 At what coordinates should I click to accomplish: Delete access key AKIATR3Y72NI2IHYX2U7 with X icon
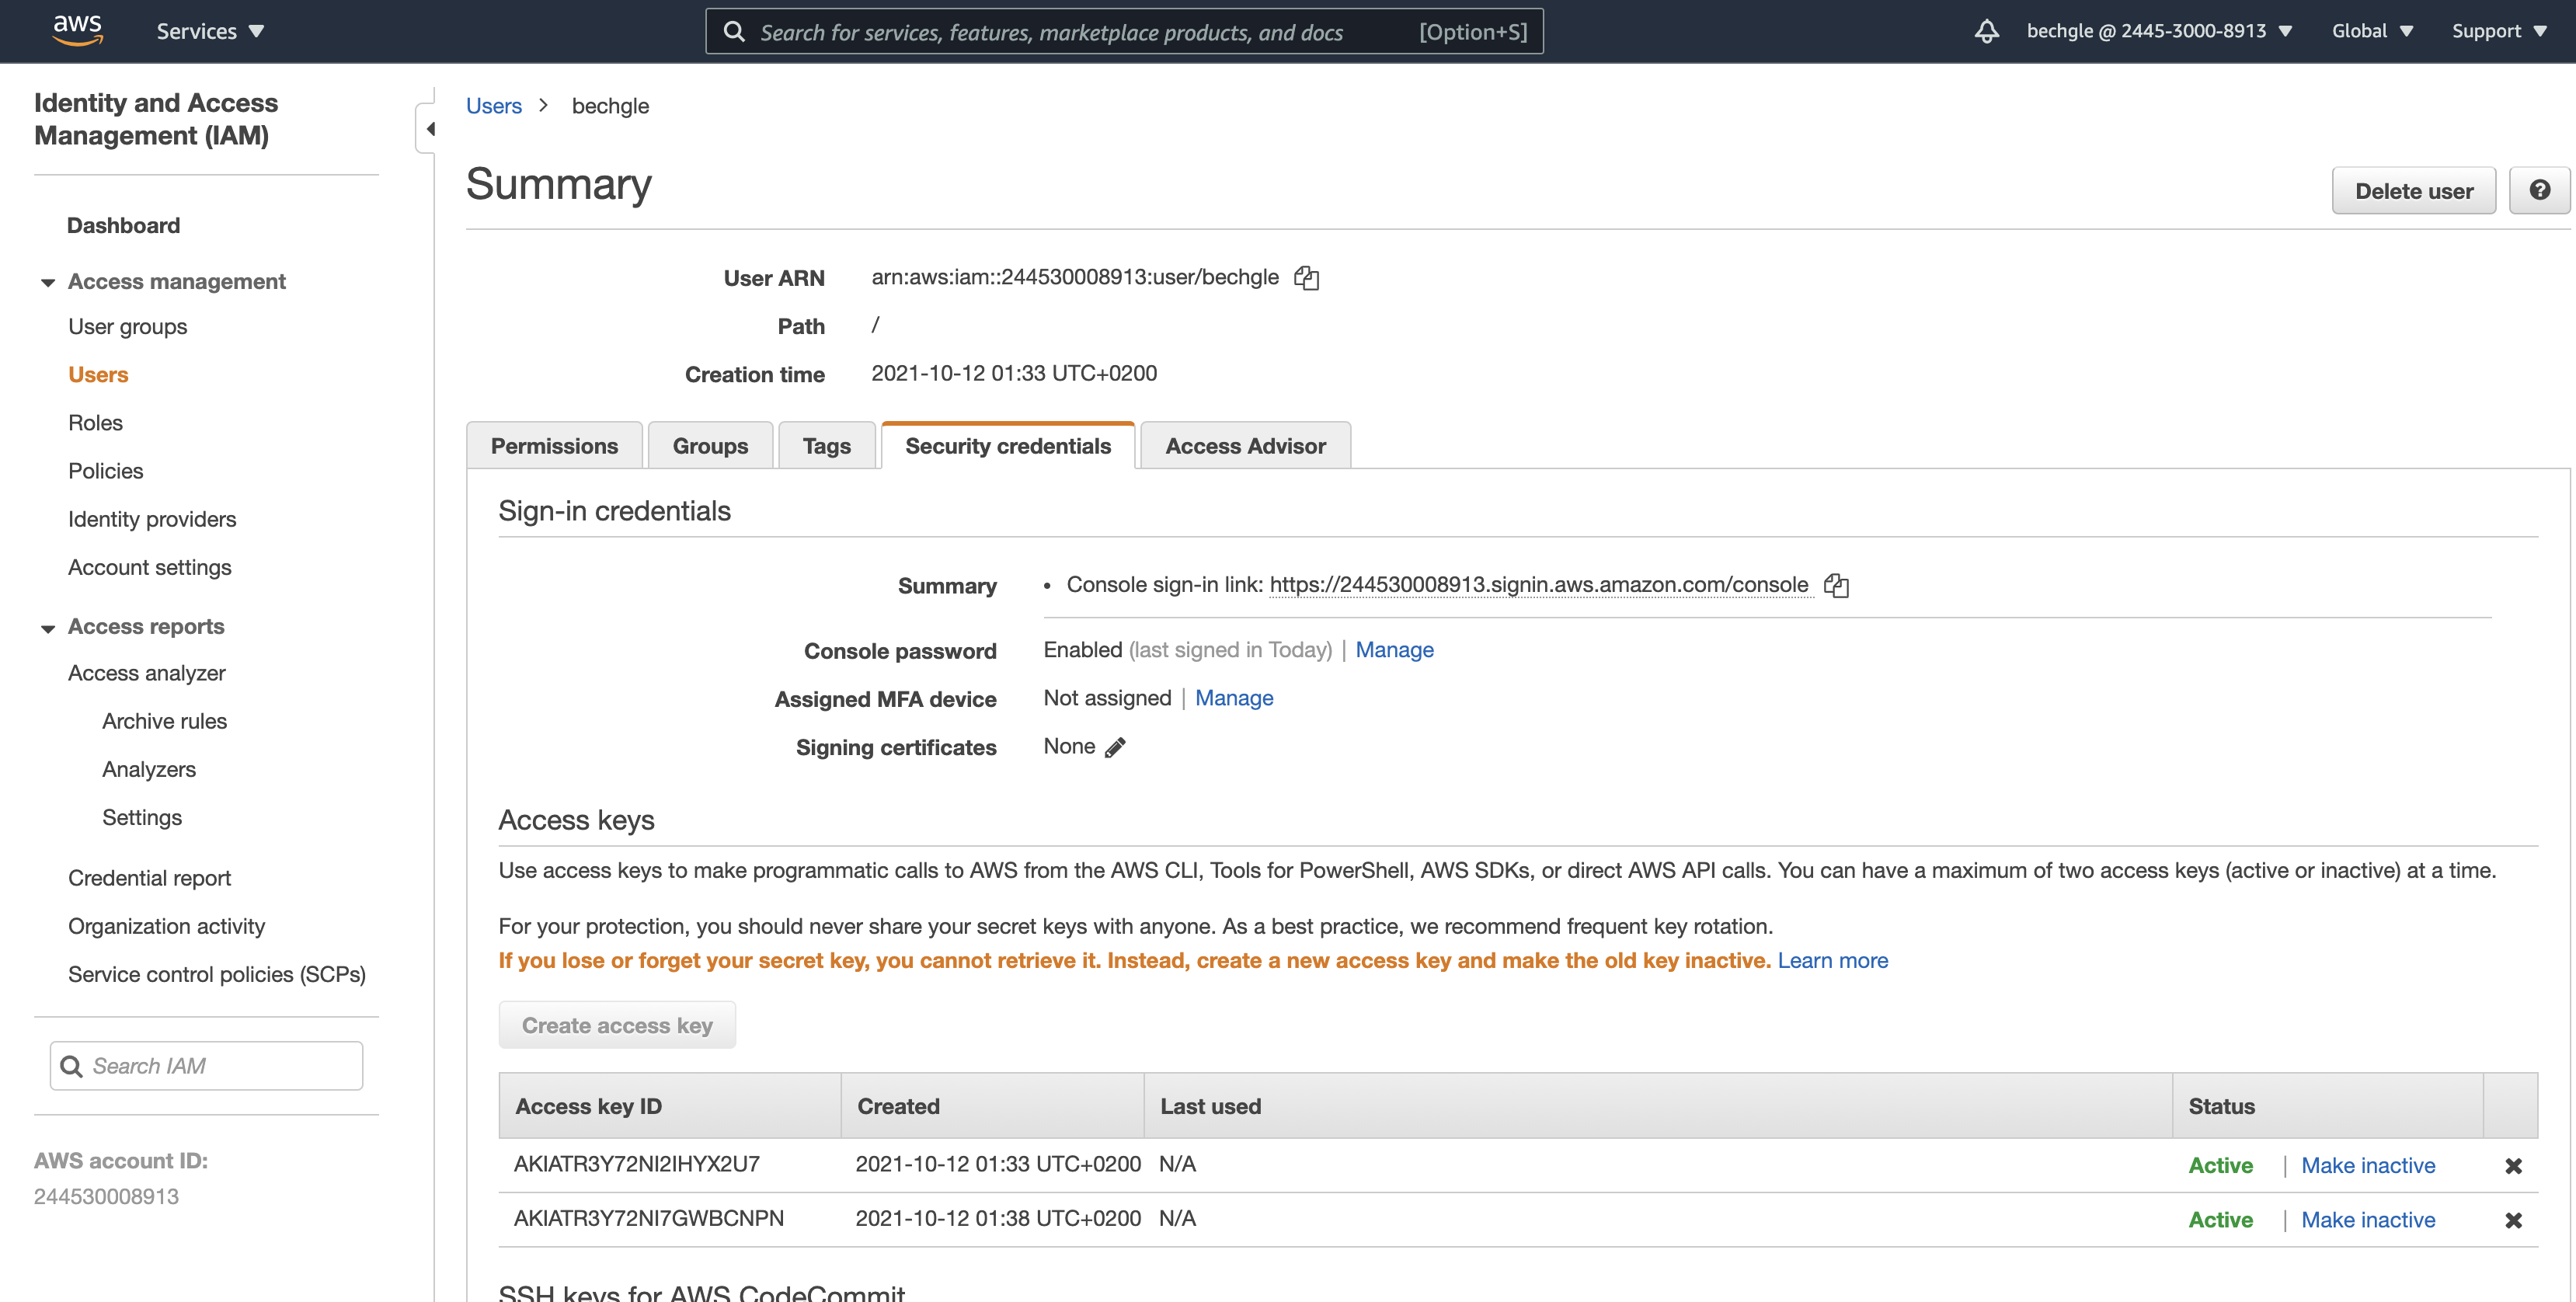(x=2513, y=1166)
